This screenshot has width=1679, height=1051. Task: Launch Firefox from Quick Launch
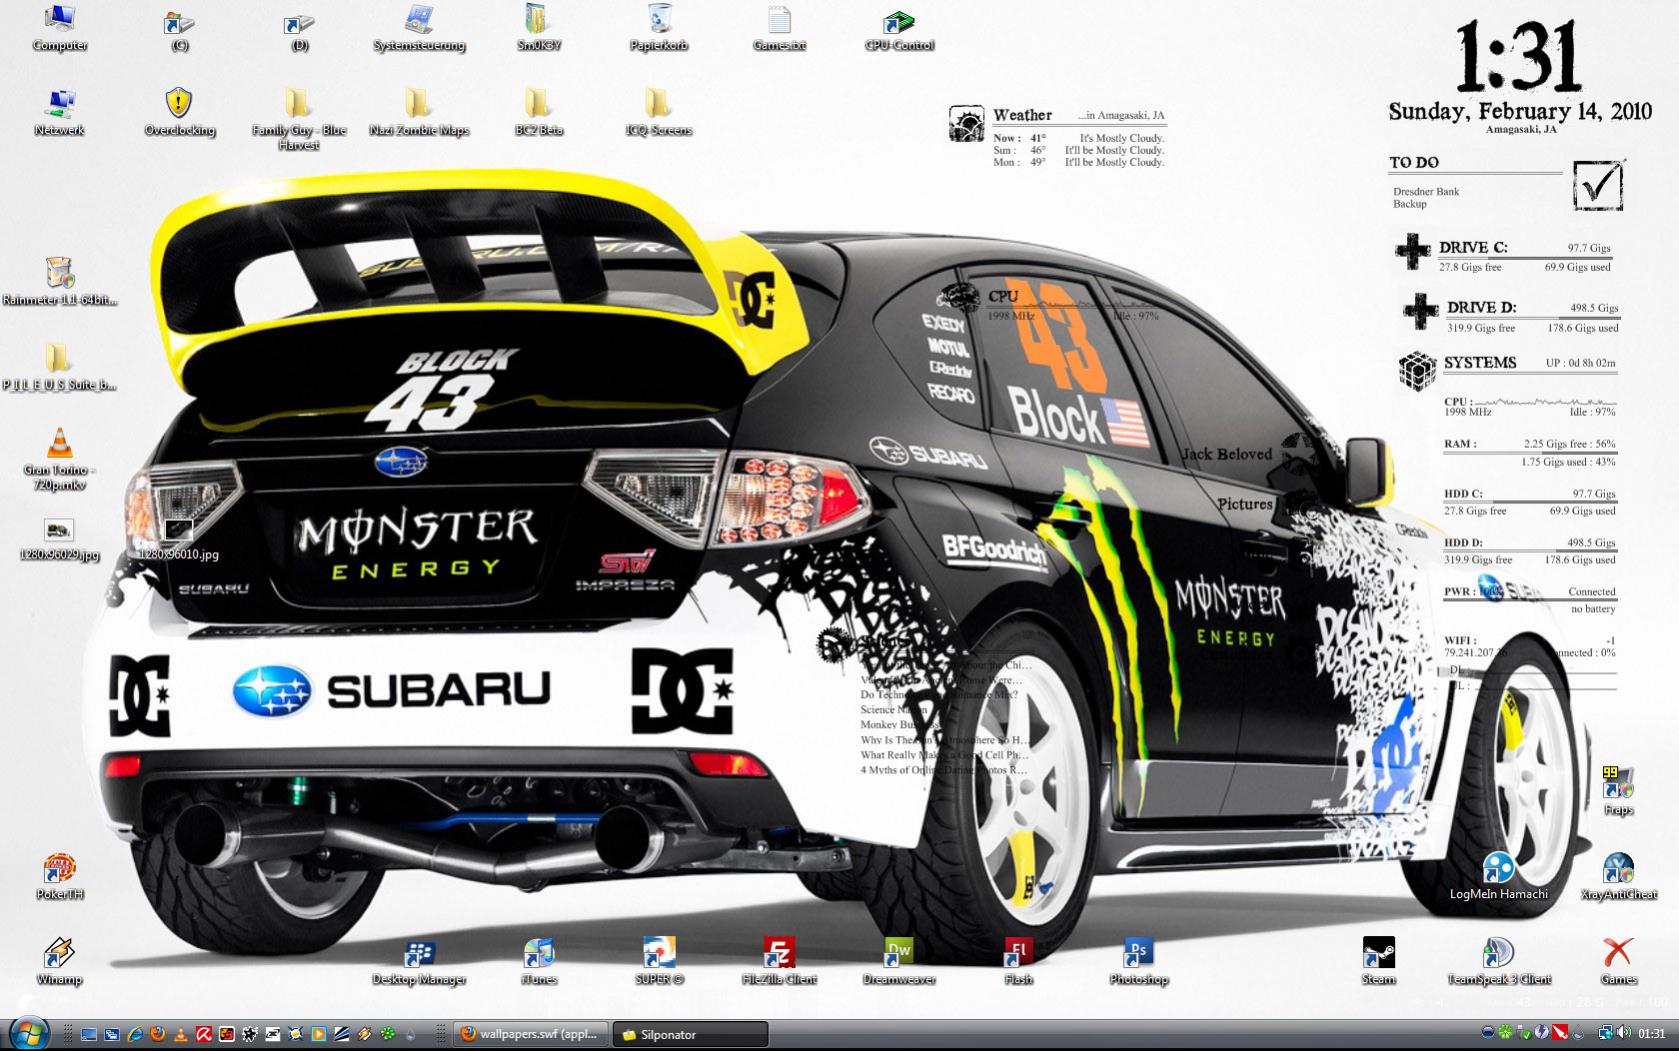point(158,1034)
